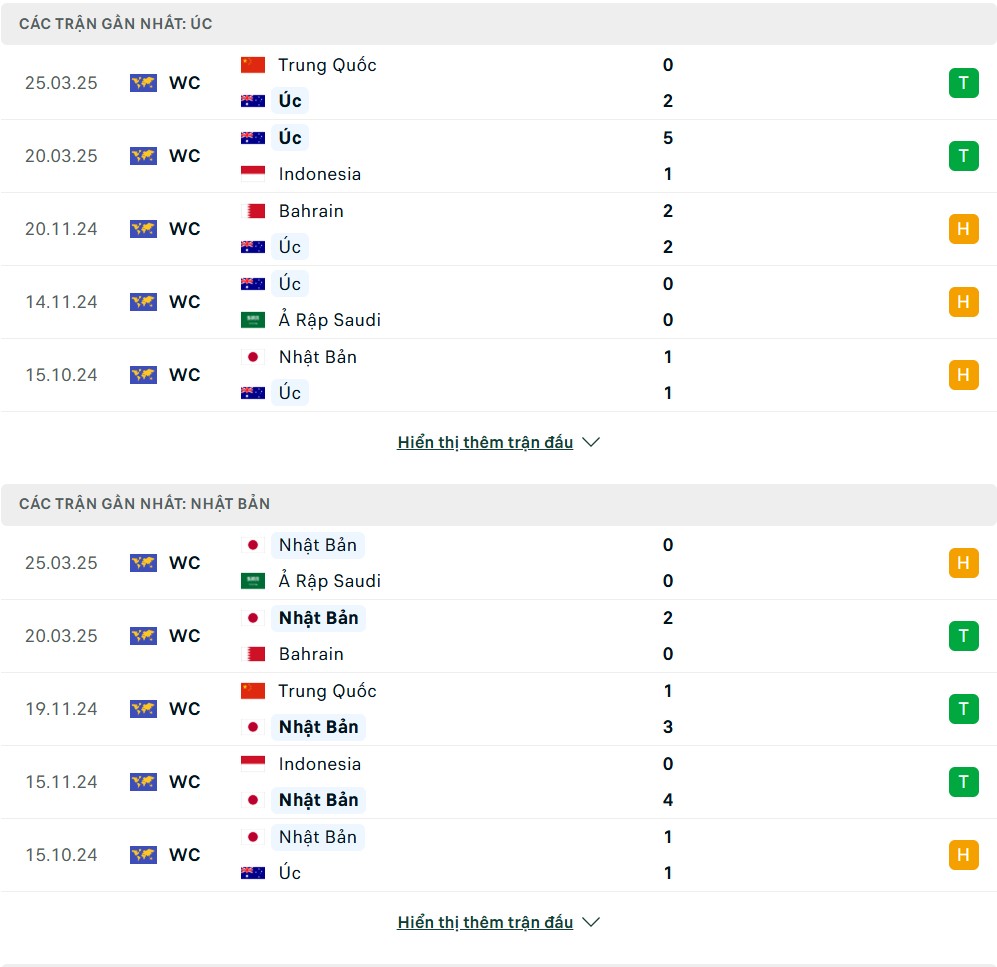Click the Saudi Arabia flag in 14.11.24 match
The image size is (997, 967).
point(252,320)
